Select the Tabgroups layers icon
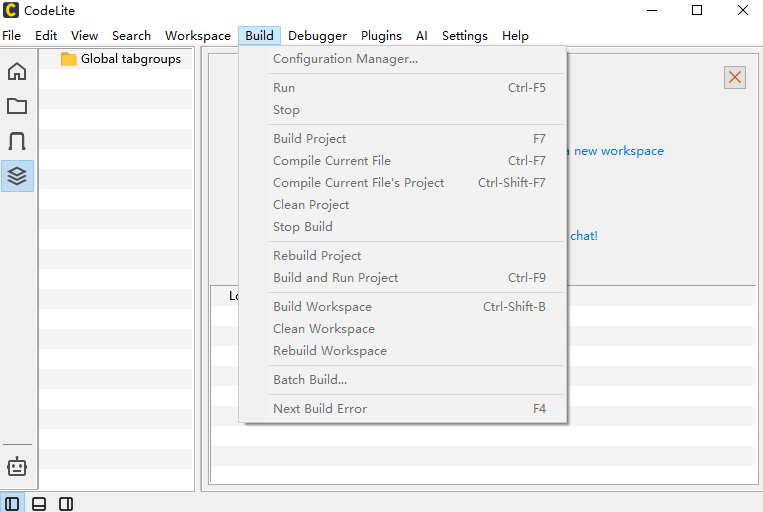The width and height of the screenshot is (763, 512). click(x=17, y=176)
